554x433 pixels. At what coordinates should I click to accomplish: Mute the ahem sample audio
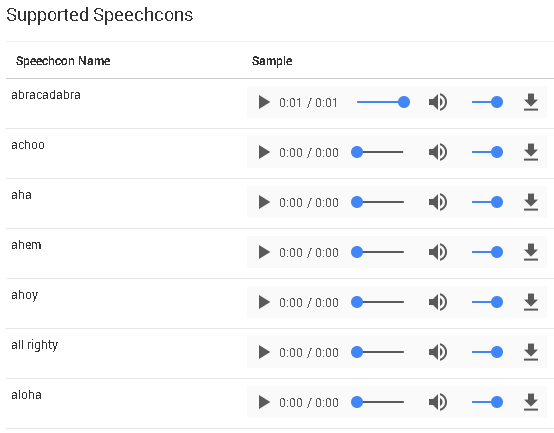(x=438, y=252)
